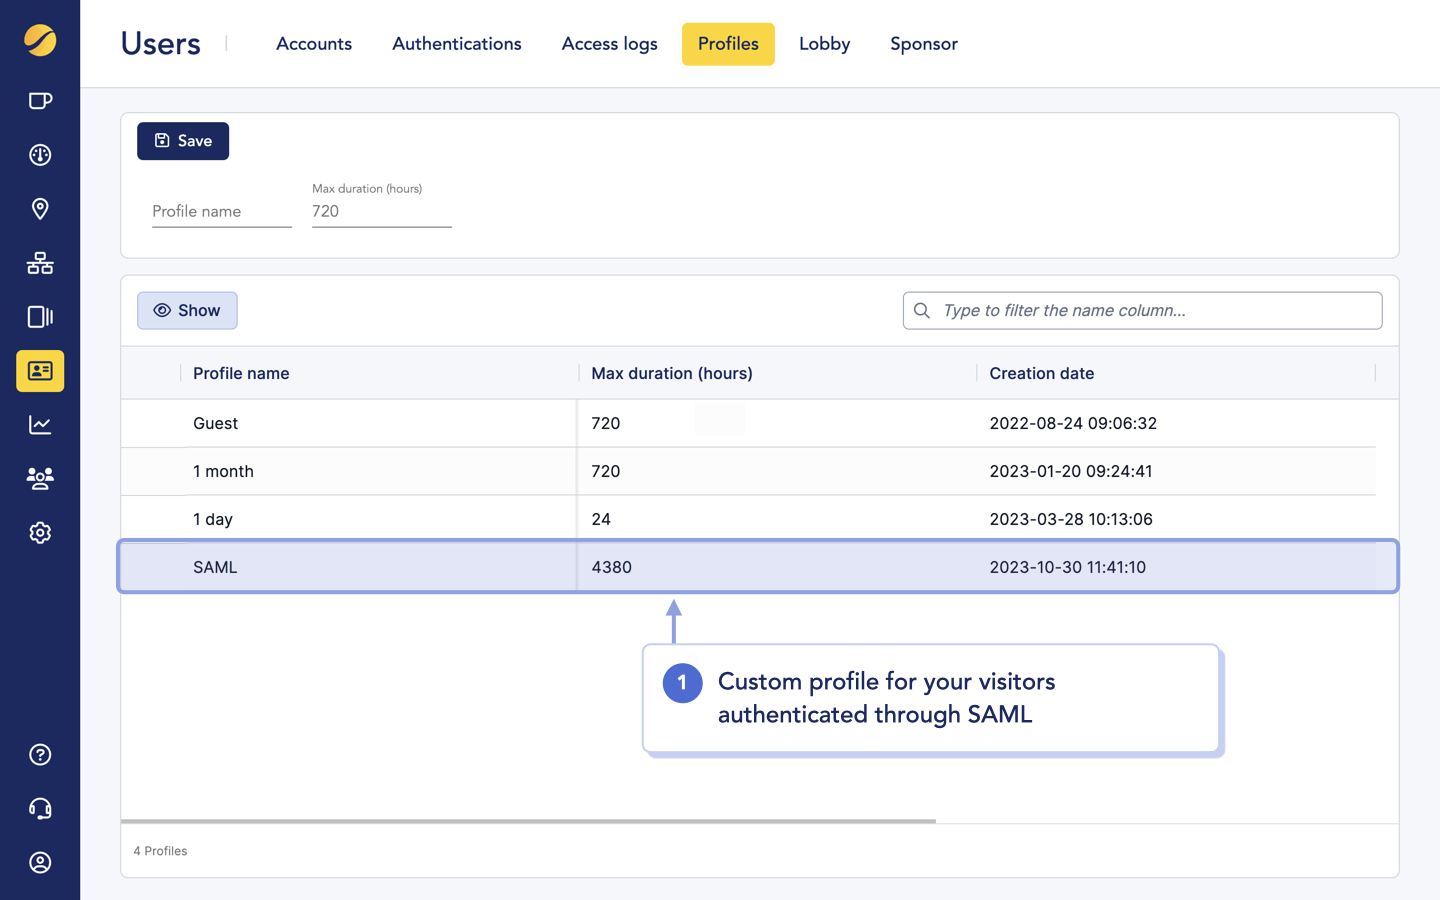
Task: Click the account profile icon at sidebar bottom
Action: [x=40, y=862]
